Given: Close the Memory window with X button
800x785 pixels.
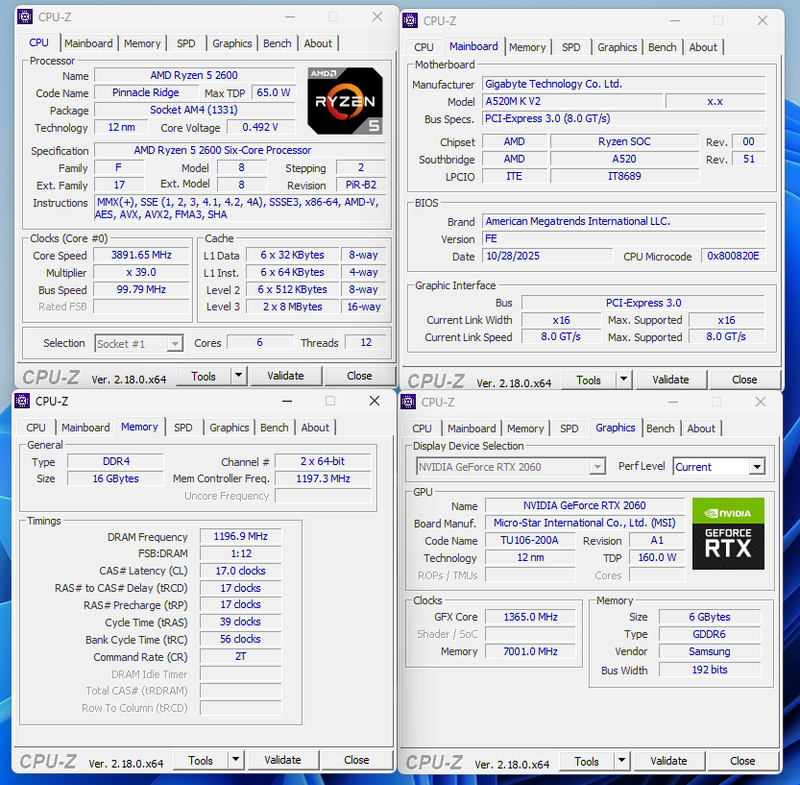Looking at the screenshot, I should (374, 401).
